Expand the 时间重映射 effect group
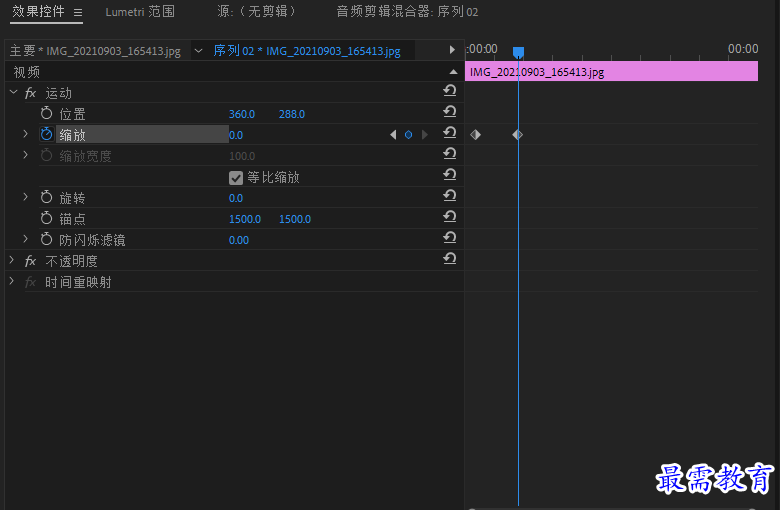This screenshot has height=510, width=780. [12, 281]
